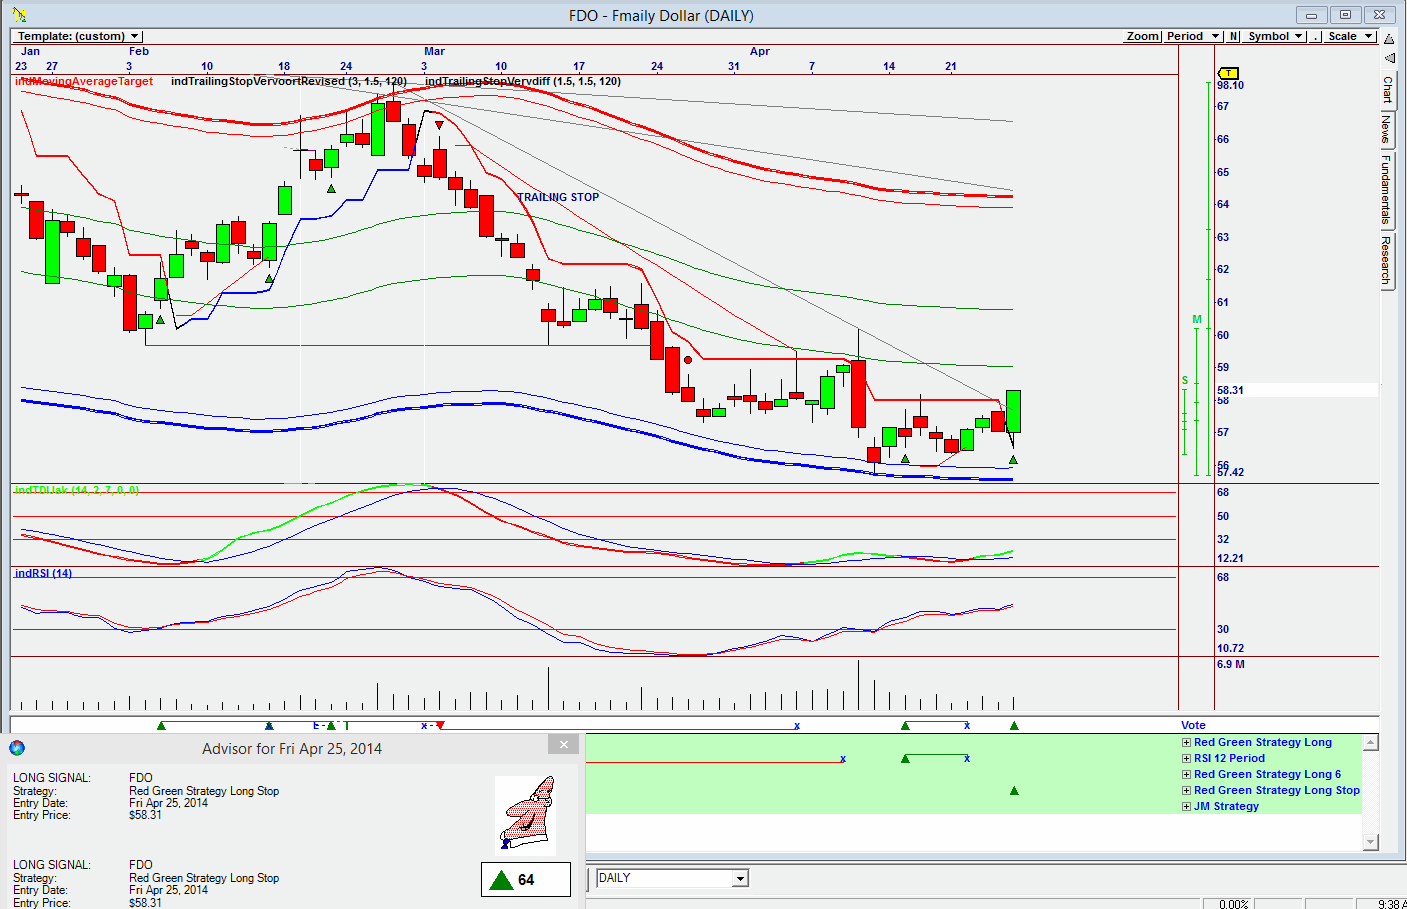
Task: Expand the Red Green Strategy Long Stop node
Action: [1187, 791]
